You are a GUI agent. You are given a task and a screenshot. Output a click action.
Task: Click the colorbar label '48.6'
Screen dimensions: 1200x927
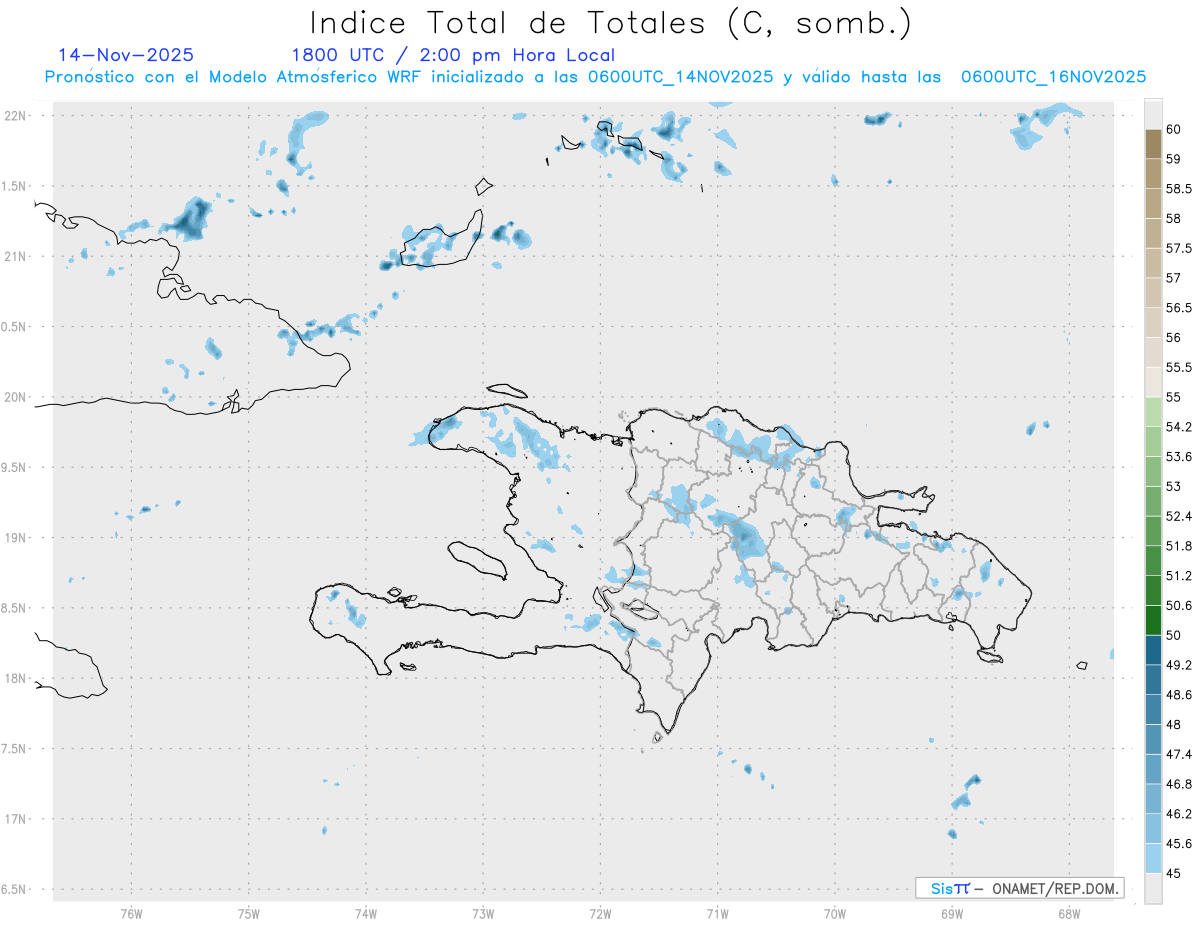point(1179,695)
